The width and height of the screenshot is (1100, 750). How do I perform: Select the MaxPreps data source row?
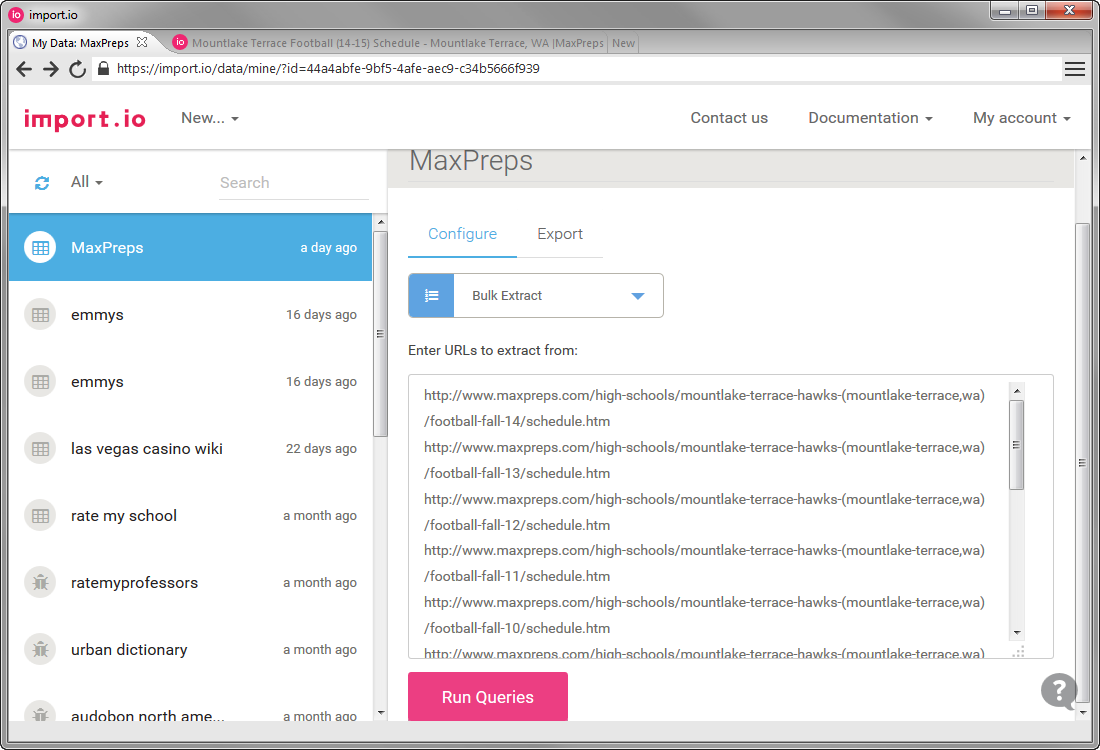click(x=190, y=248)
